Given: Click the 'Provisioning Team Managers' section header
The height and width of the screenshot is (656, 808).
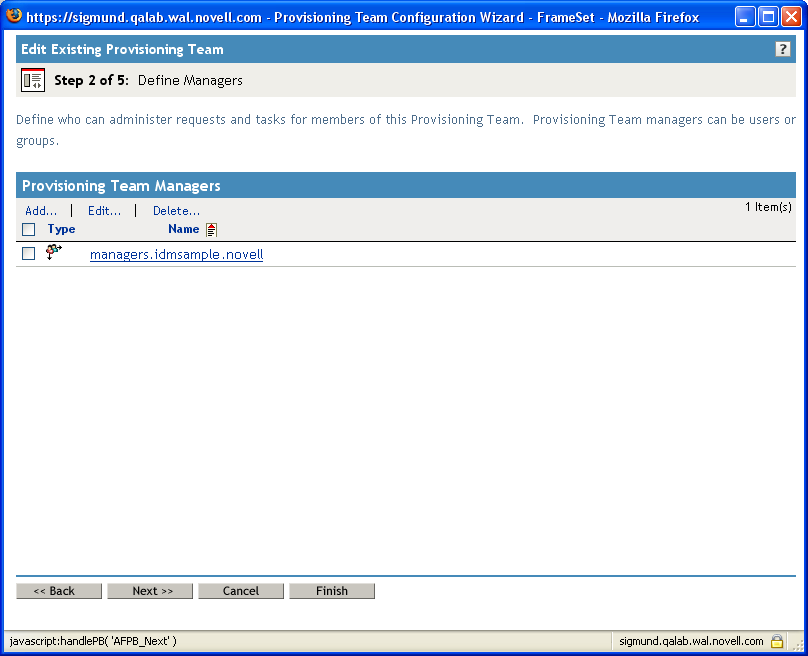Looking at the screenshot, I should pyautogui.click(x=121, y=186).
